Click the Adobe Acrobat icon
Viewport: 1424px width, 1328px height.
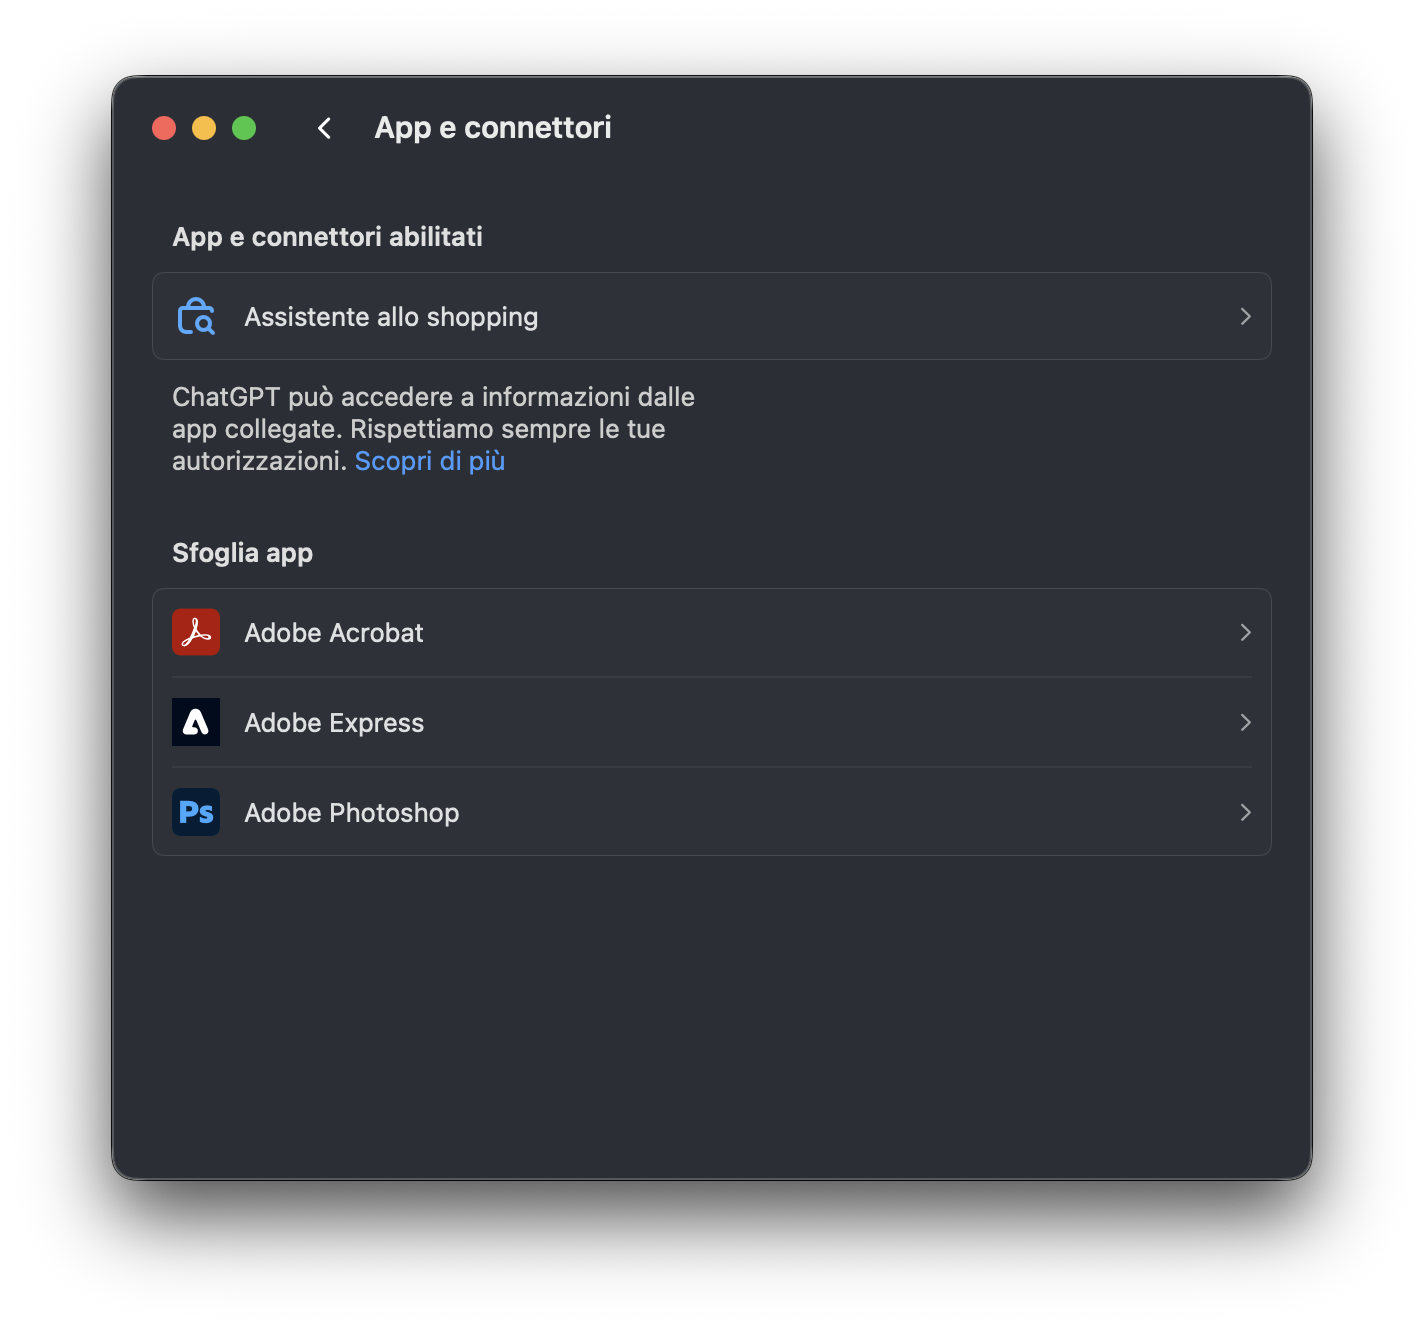coord(196,632)
